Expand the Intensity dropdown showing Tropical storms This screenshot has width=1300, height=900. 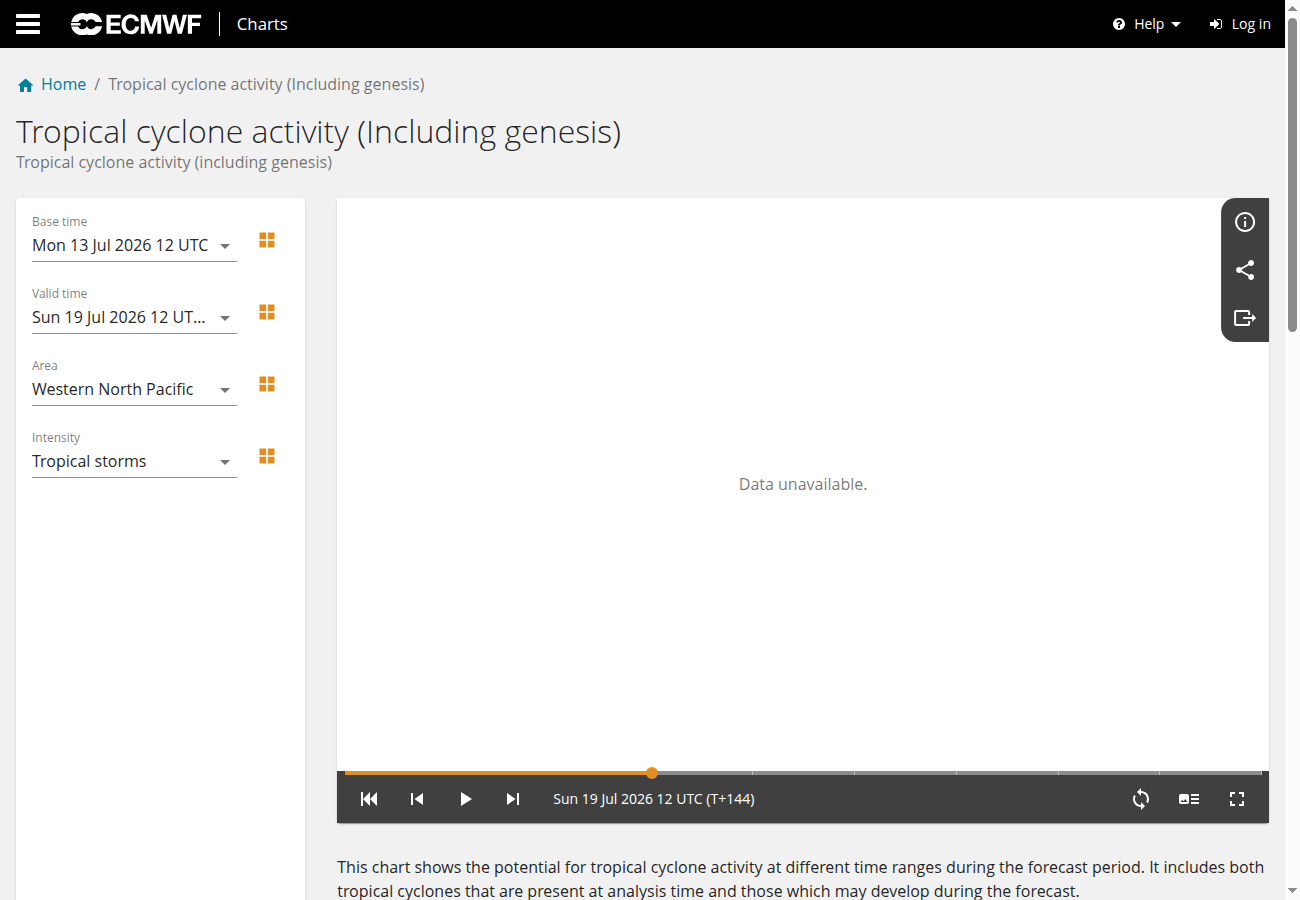point(134,462)
